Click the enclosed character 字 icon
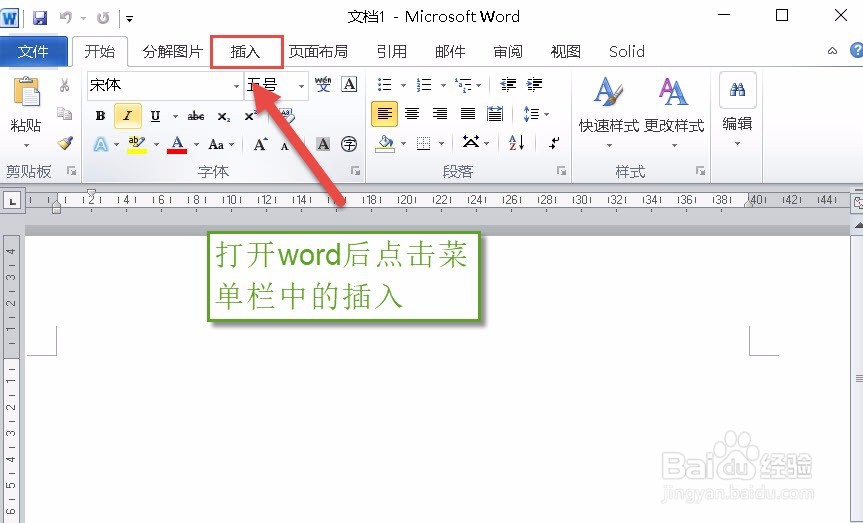Viewport: 863px width, 523px height. tap(349, 144)
